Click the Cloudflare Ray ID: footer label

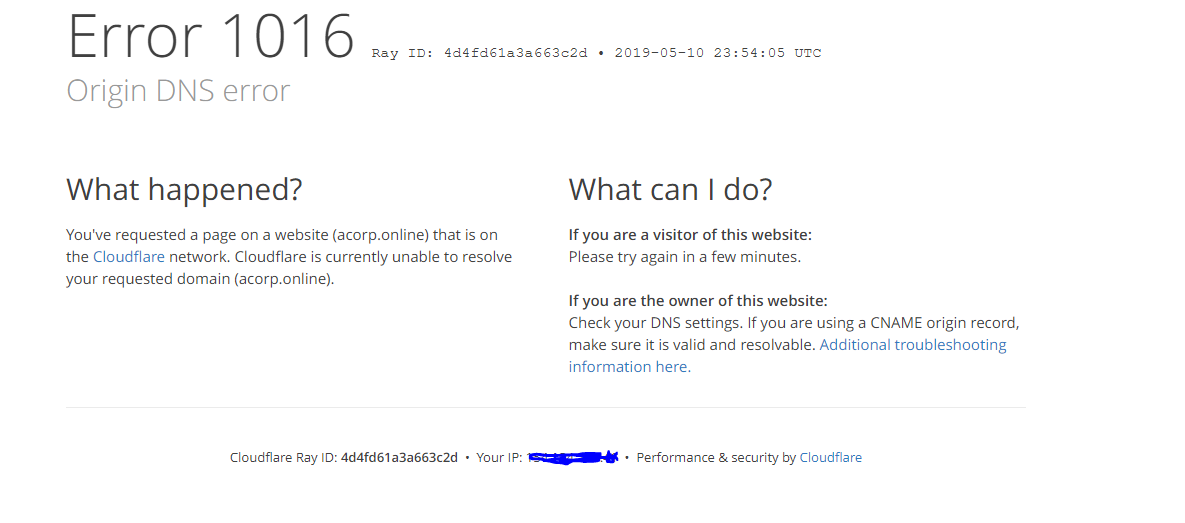point(283,458)
